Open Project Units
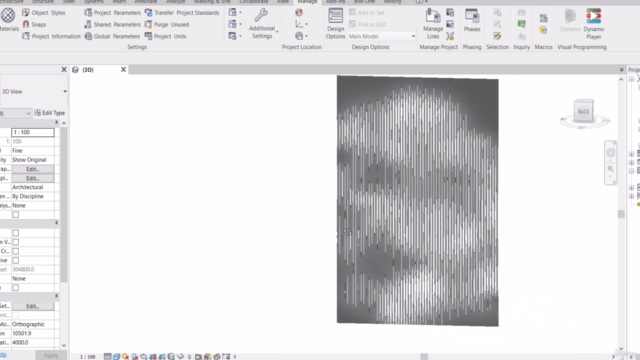640x360 pixels. click(166, 36)
